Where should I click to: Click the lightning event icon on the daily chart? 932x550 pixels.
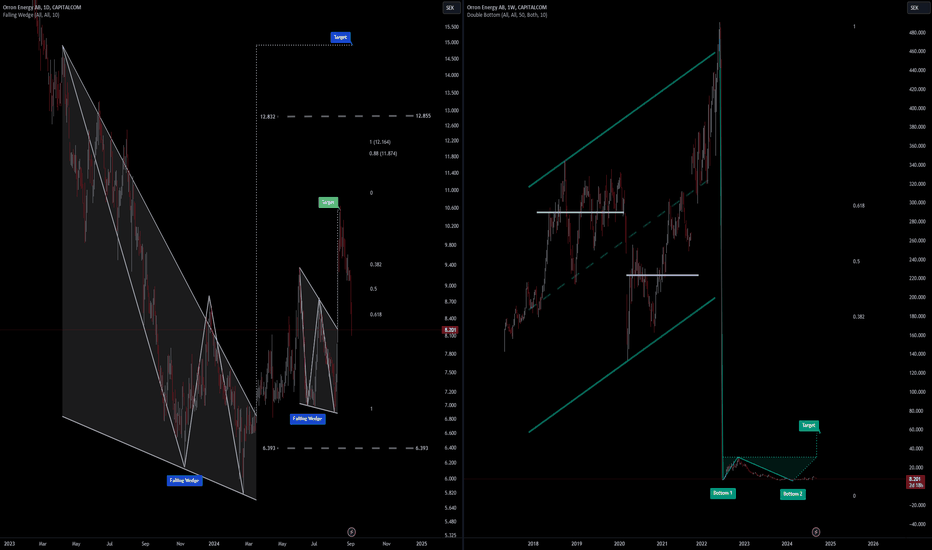click(351, 532)
